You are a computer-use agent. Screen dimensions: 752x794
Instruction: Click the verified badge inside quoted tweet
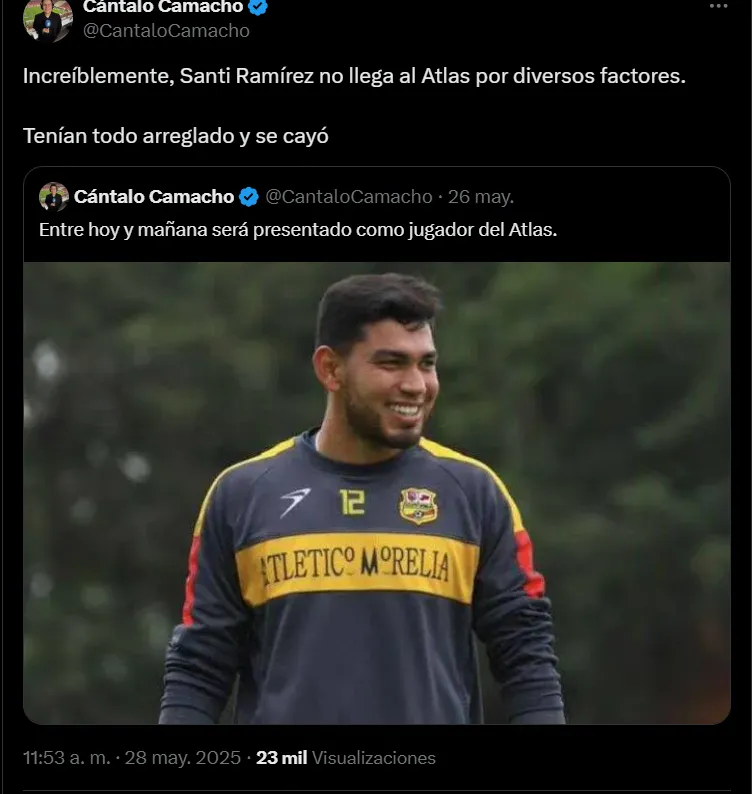point(248,196)
